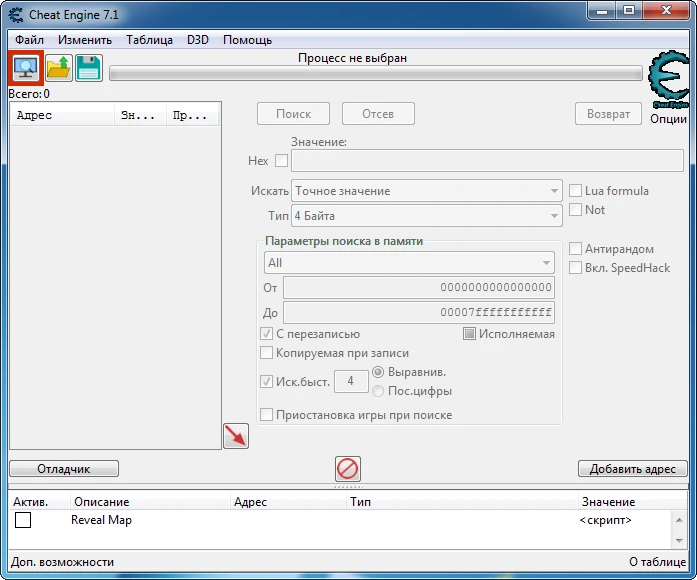The height and width of the screenshot is (580, 697).
Task: Click the Отсев button
Action: click(x=378, y=114)
